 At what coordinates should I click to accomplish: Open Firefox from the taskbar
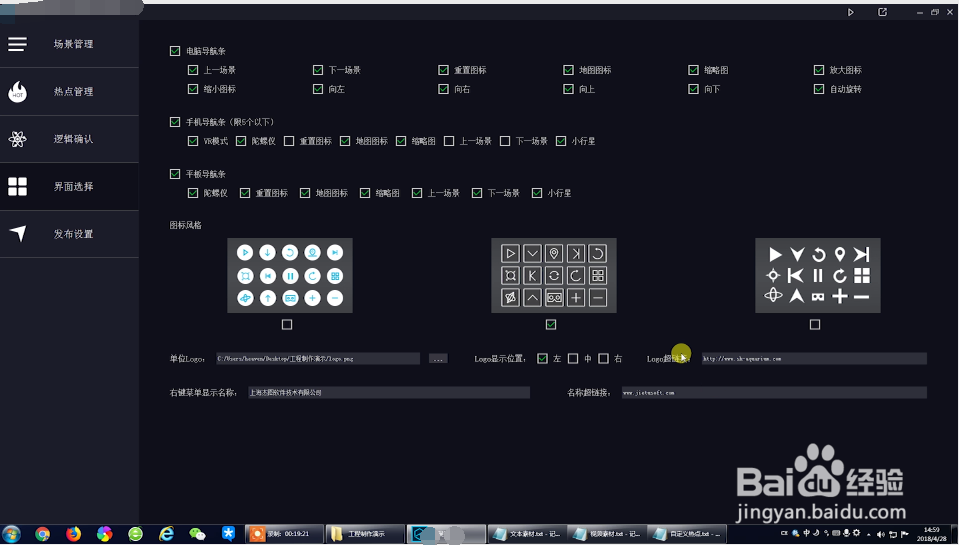[x=73, y=534]
